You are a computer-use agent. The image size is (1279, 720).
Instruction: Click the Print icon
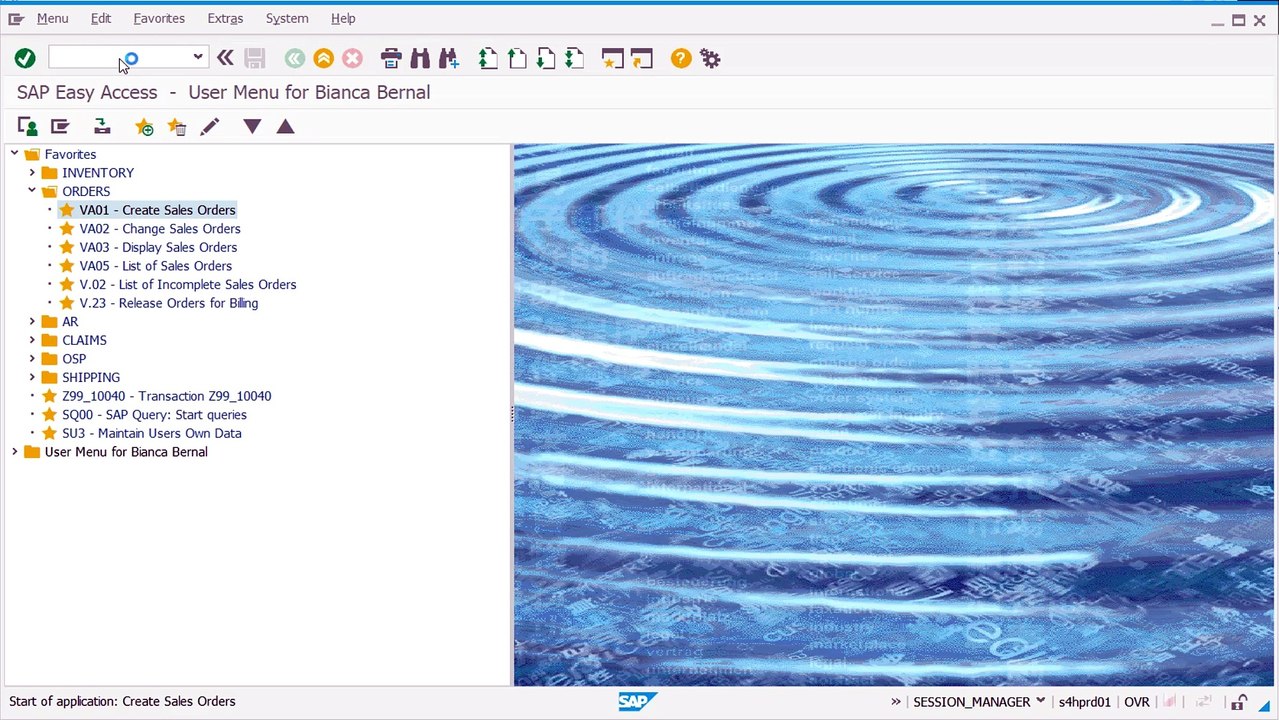coord(391,59)
